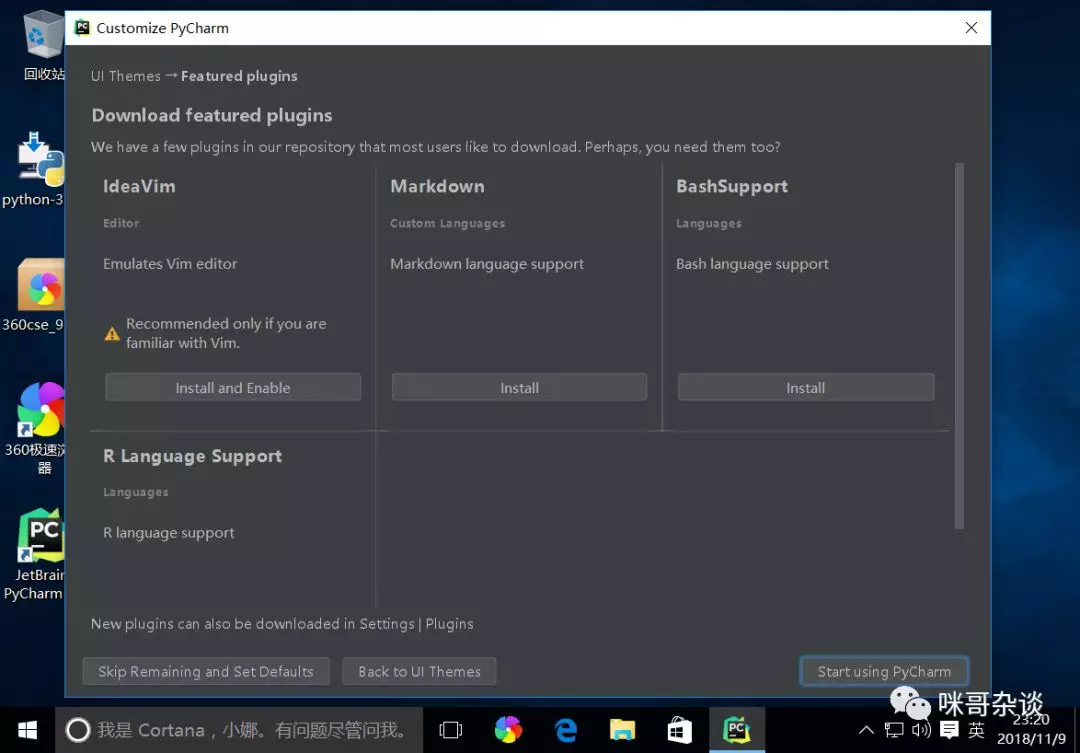Image resolution: width=1080 pixels, height=753 pixels.
Task: Open Microsoft Store from the taskbar
Action: coord(679,730)
